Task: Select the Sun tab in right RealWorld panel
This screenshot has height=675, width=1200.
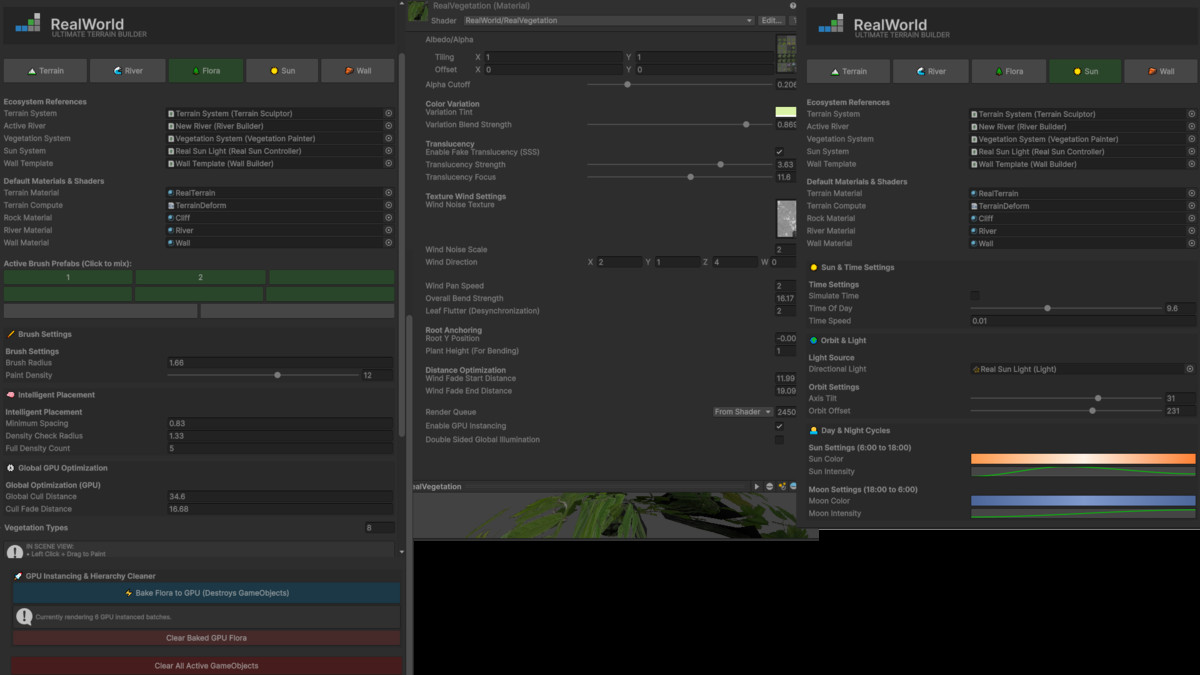Action: pyautogui.click(x=1085, y=71)
